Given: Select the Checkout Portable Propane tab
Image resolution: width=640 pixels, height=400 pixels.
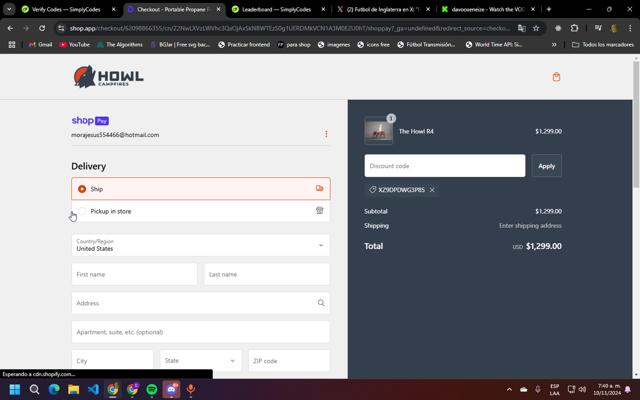Looking at the screenshot, I should (x=172, y=9).
